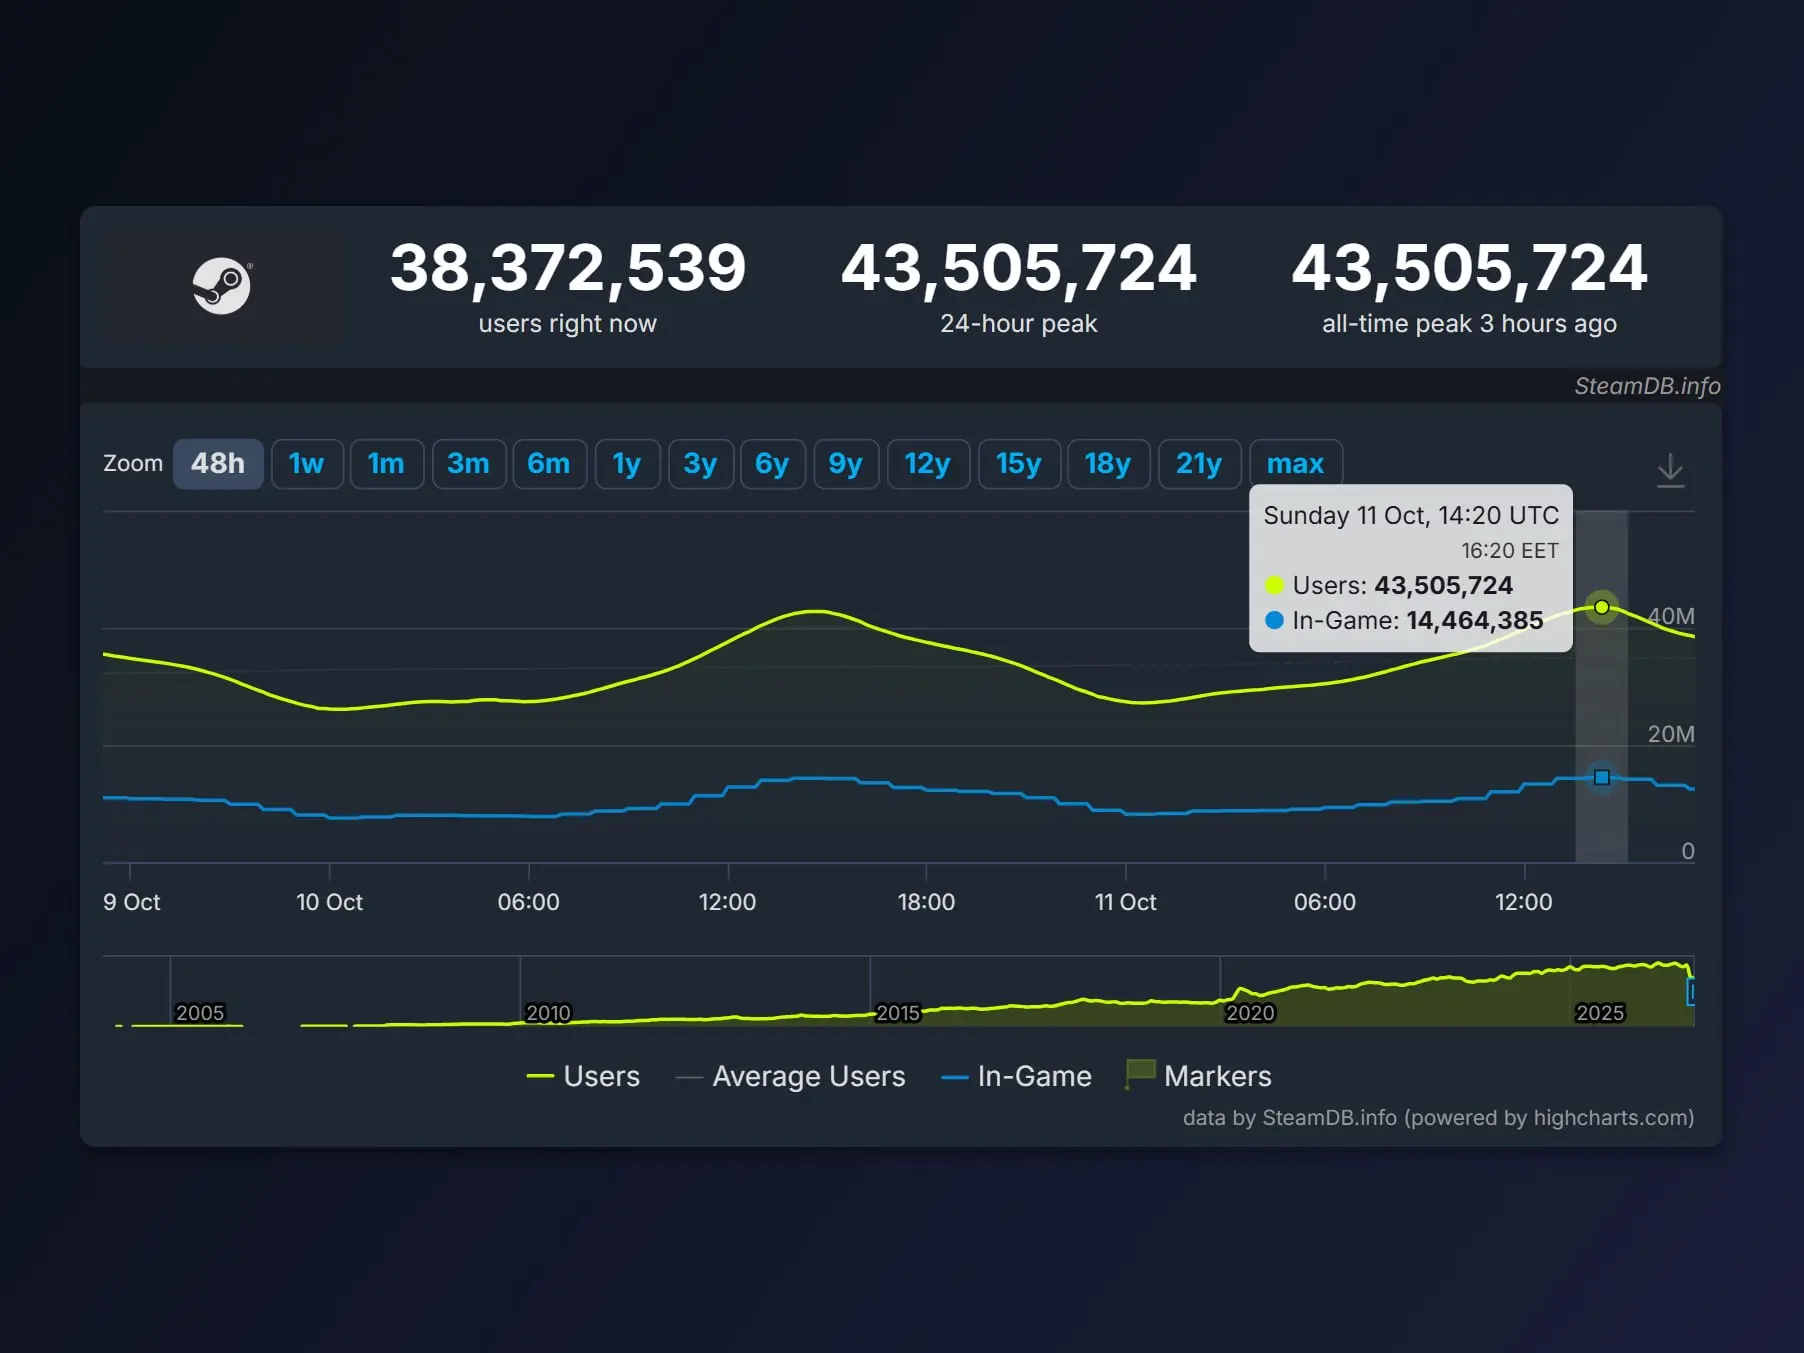Viewport: 1804px width, 1353px height.
Task: Change zoom to 9y
Action: (x=846, y=464)
